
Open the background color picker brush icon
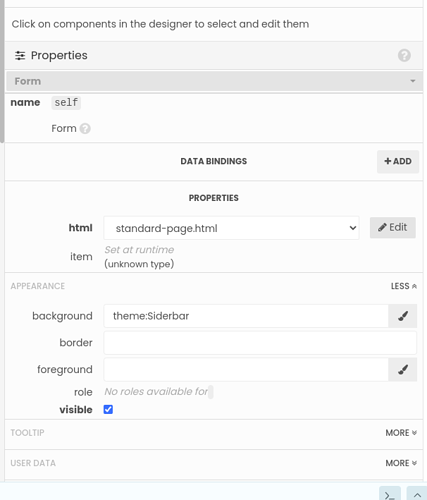tap(403, 316)
